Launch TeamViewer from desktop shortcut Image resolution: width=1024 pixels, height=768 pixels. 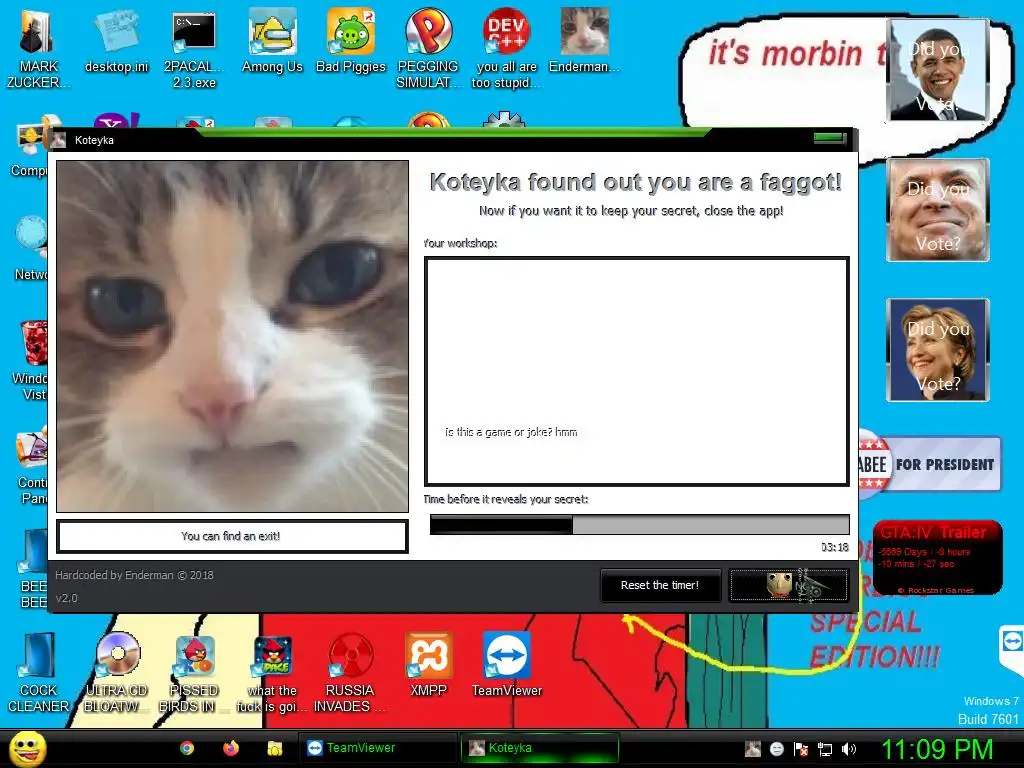(x=507, y=665)
